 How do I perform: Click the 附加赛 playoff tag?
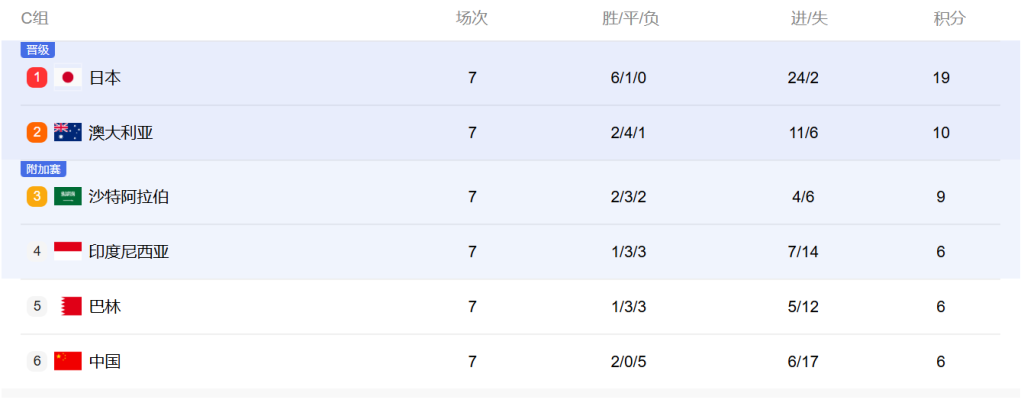click(x=44, y=169)
